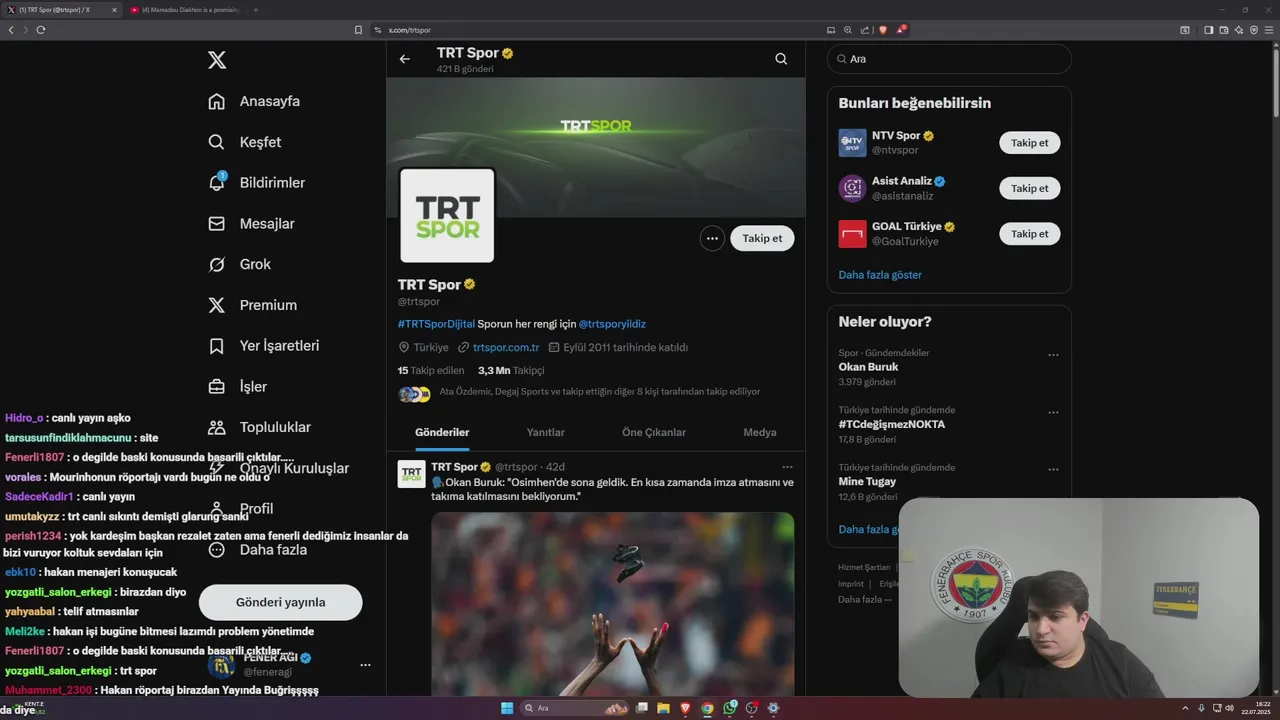
Task: Open Leo AI sparkle icon
Action: pyautogui.click(x=1238, y=30)
